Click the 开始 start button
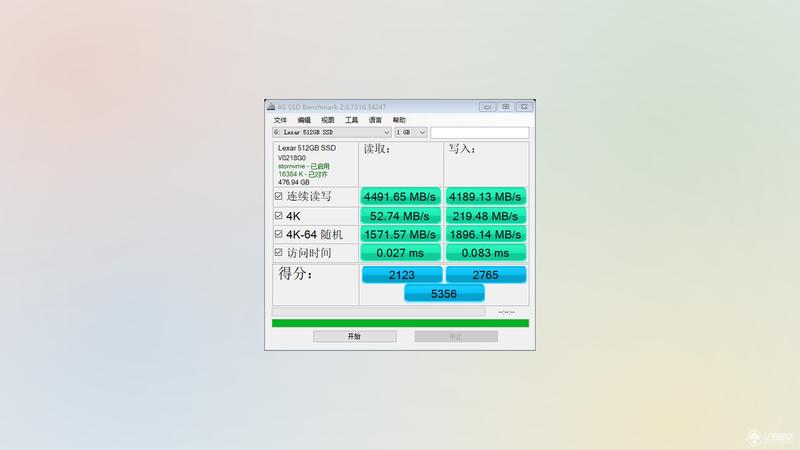Image resolution: width=800 pixels, height=450 pixels. pyautogui.click(x=355, y=336)
